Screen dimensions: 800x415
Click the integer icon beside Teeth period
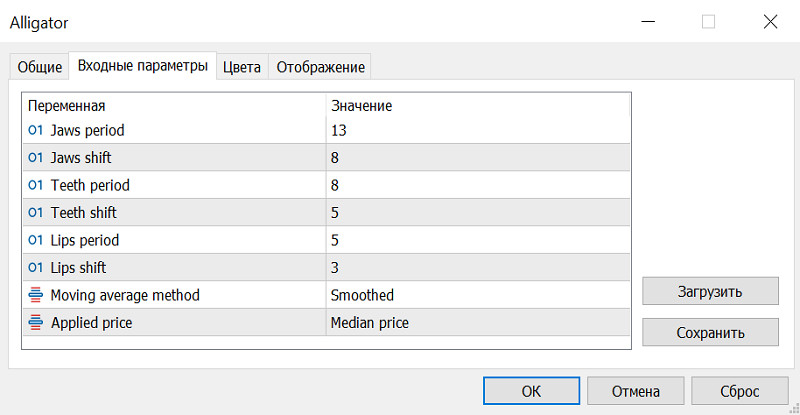point(35,185)
